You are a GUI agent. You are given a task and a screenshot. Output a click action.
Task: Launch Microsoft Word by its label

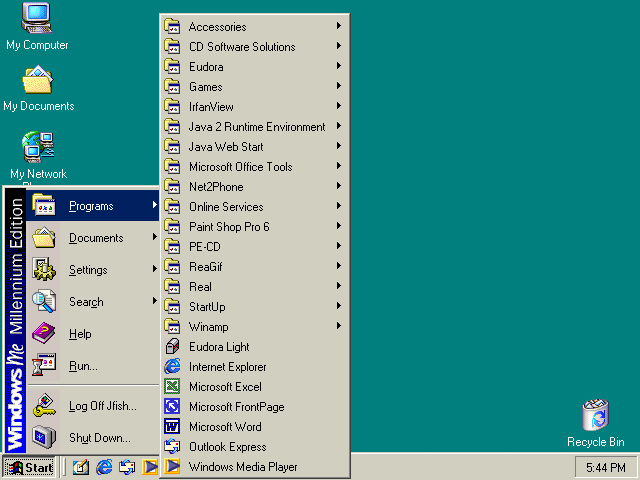click(225, 427)
